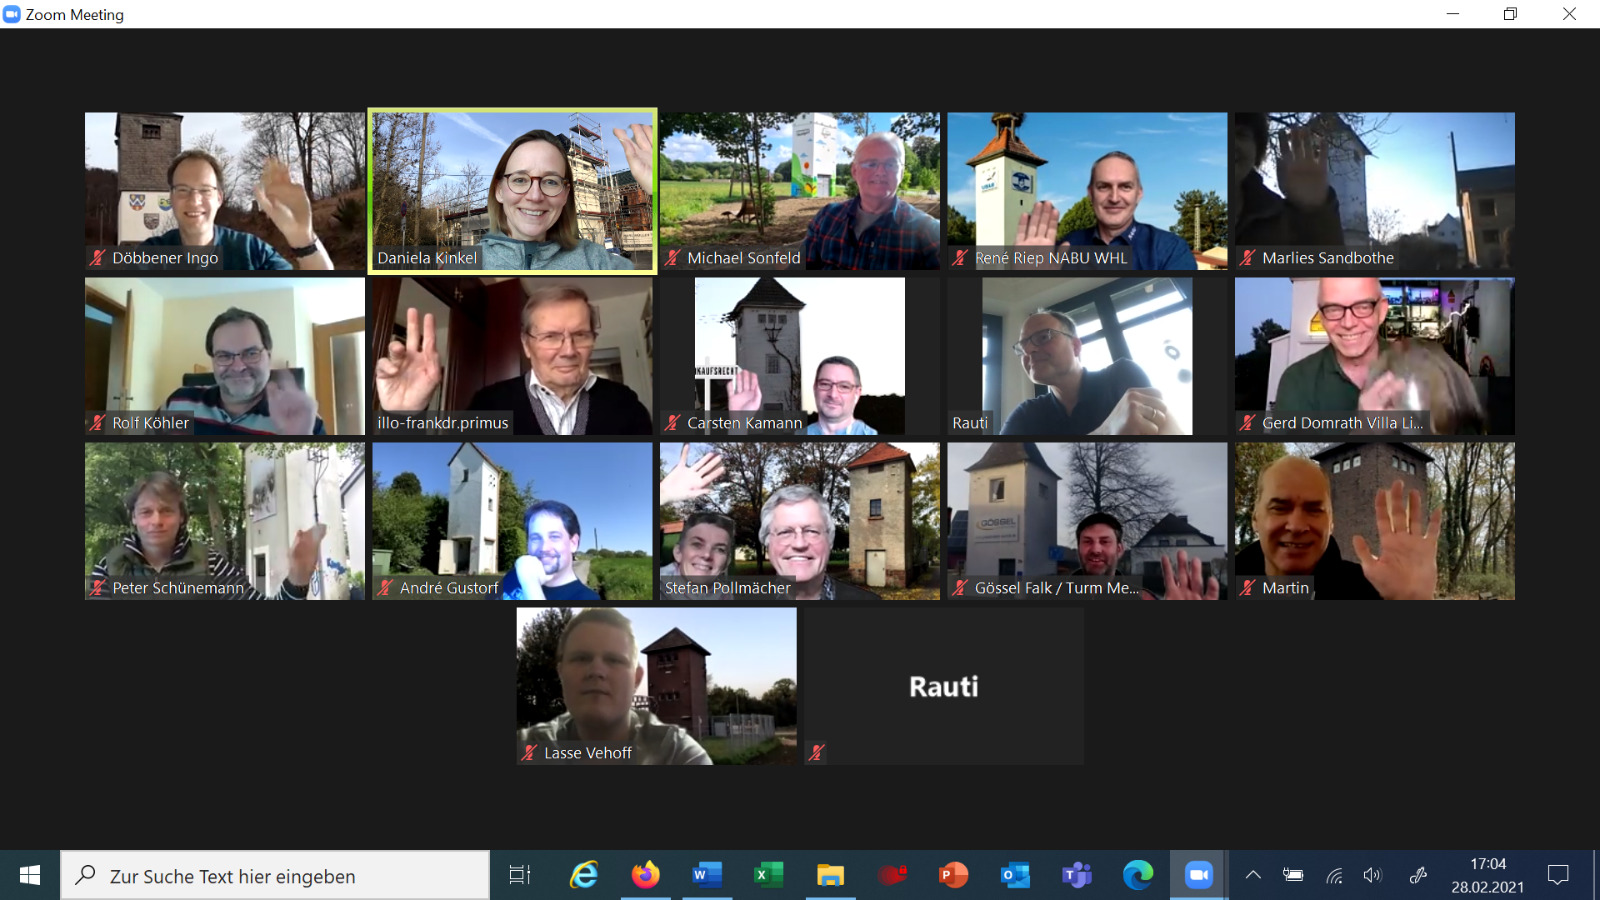
Task: Click the taskbar search box
Action: pyautogui.click(x=275, y=876)
